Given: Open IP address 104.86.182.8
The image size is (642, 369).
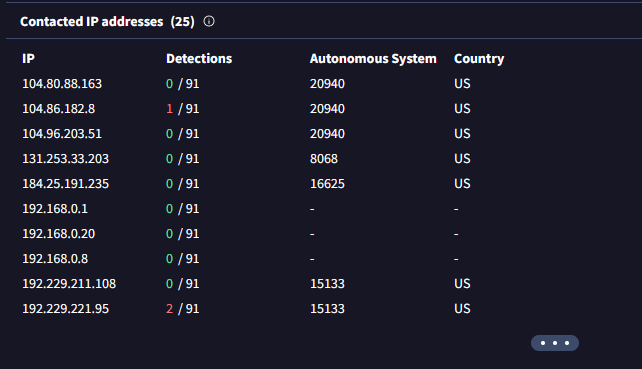Looking at the screenshot, I should point(59,109).
